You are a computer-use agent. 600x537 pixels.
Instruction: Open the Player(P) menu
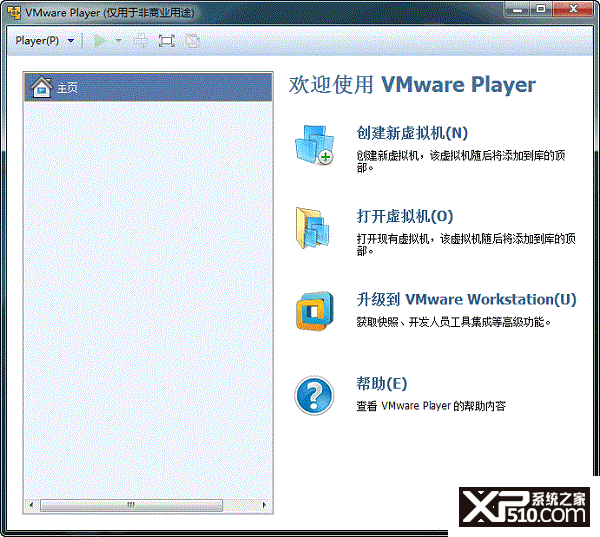pos(37,41)
